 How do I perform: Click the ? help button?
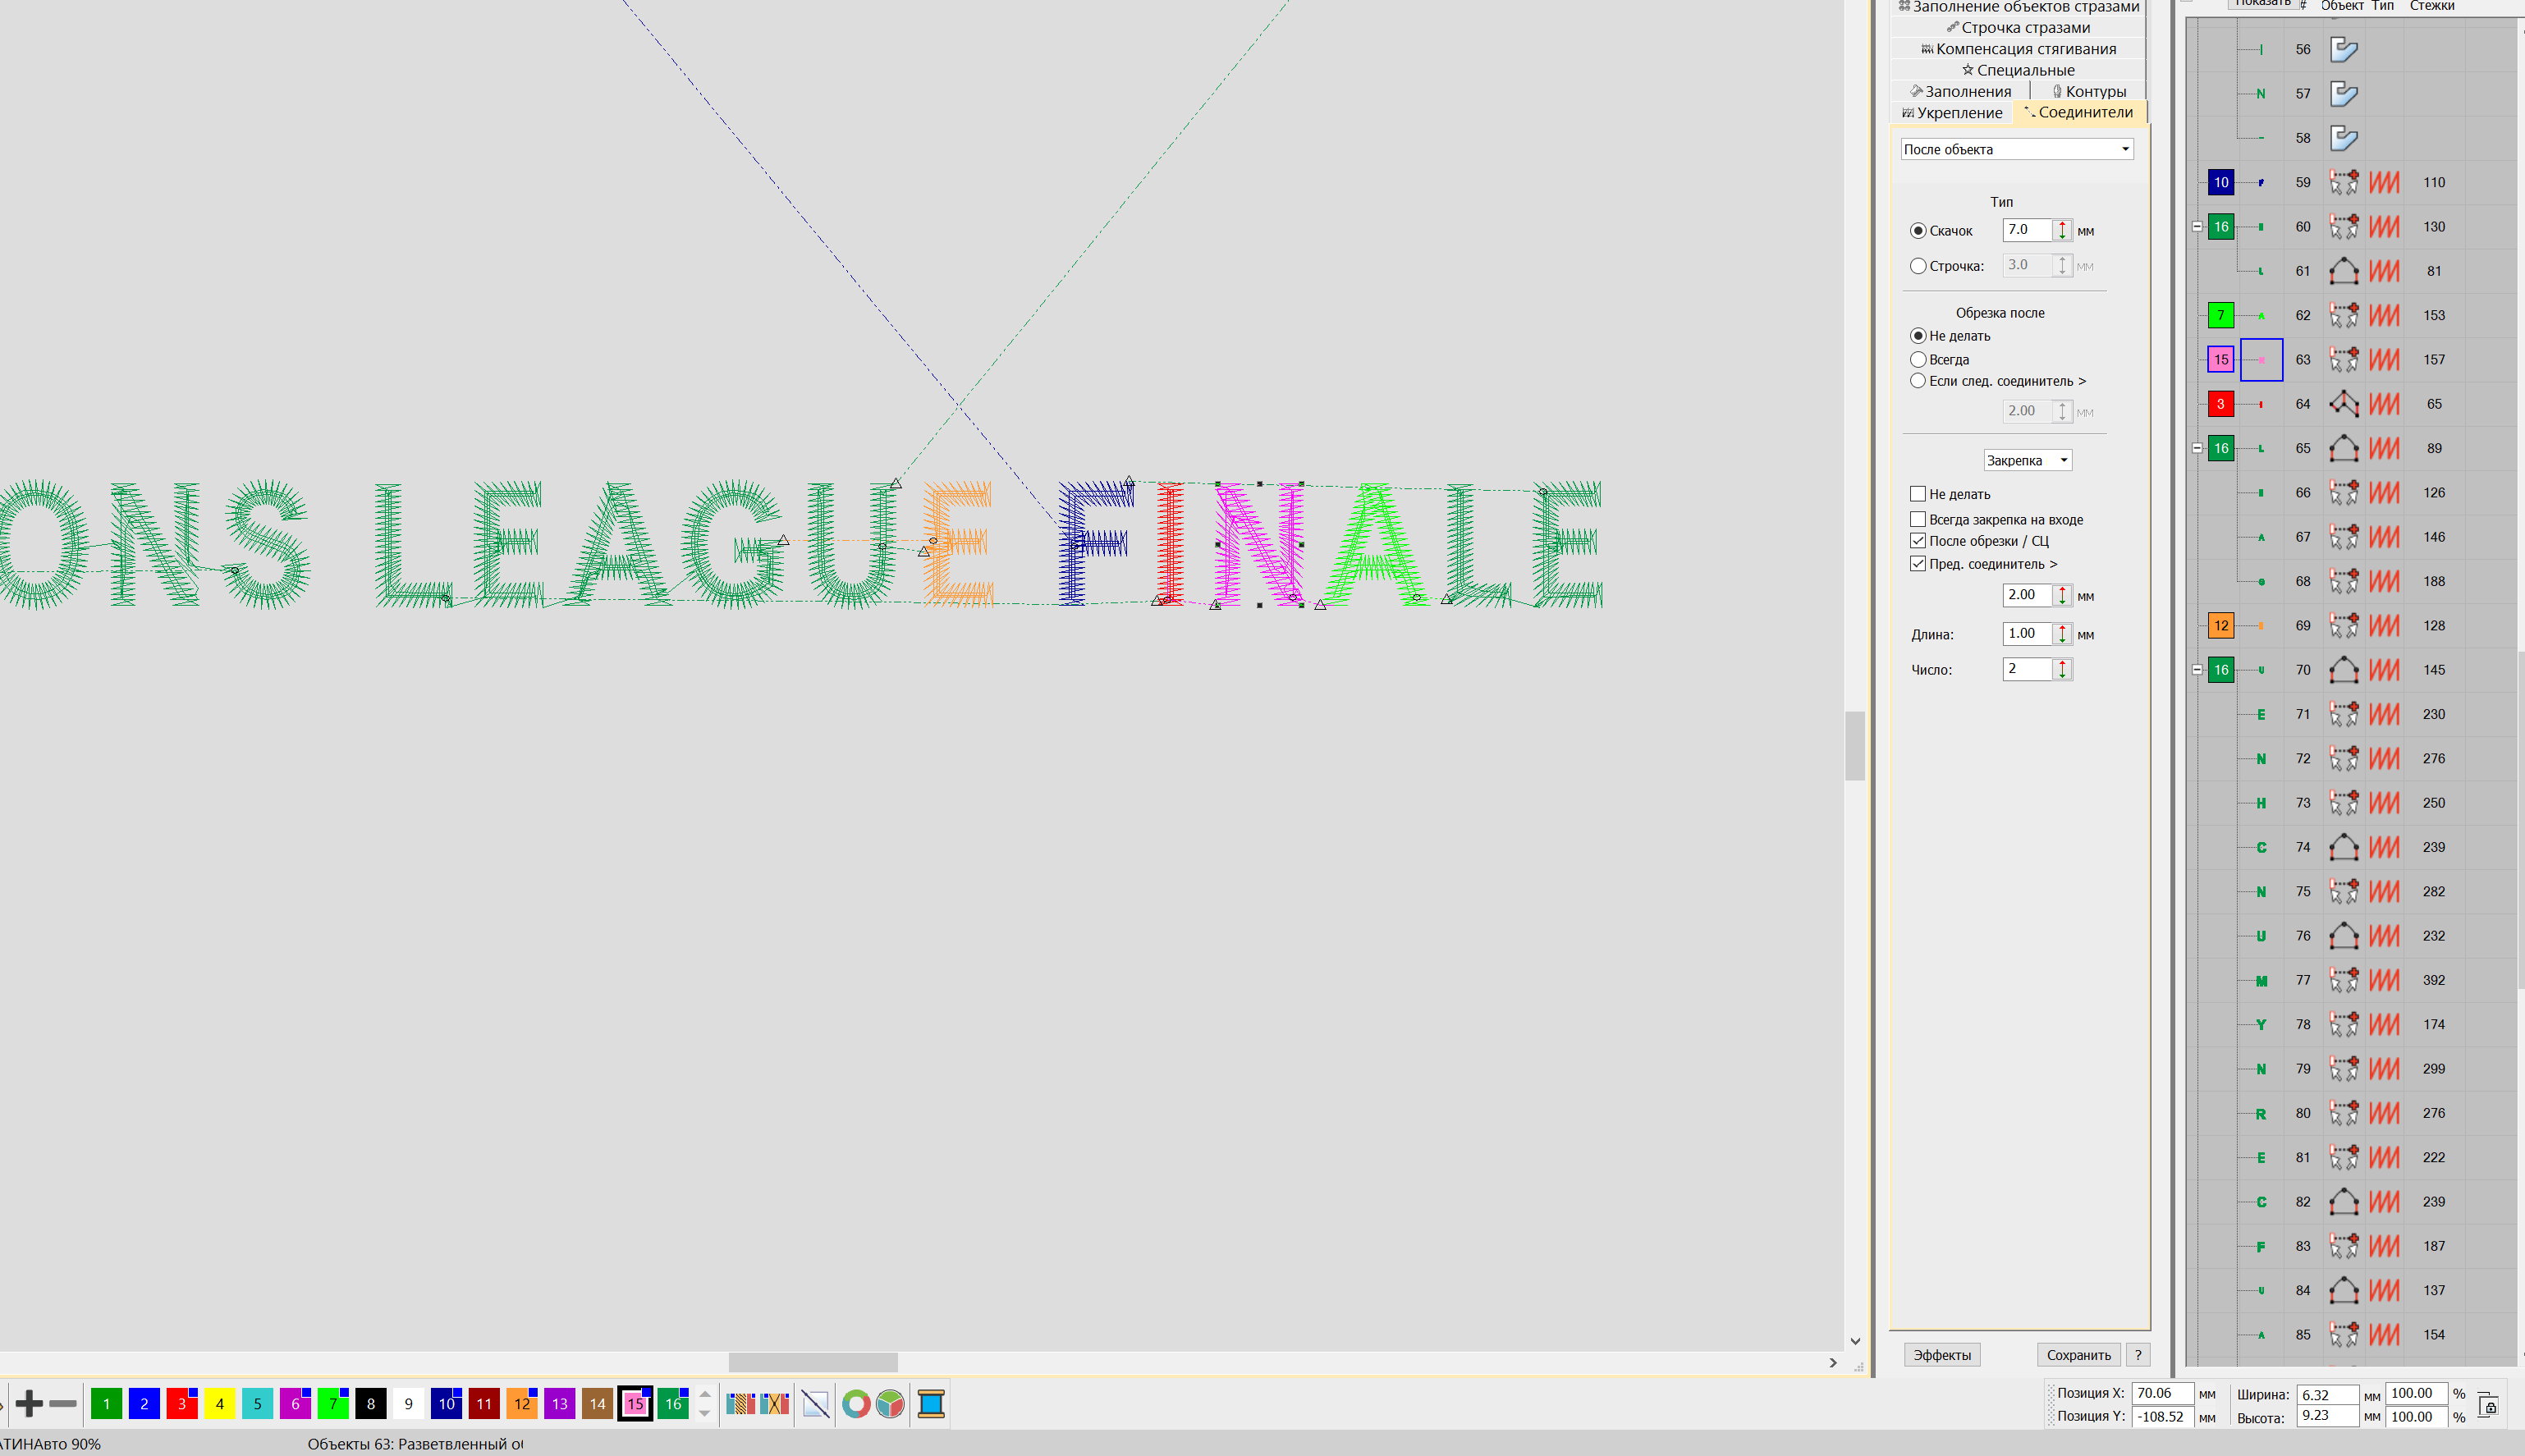pyautogui.click(x=2138, y=1355)
